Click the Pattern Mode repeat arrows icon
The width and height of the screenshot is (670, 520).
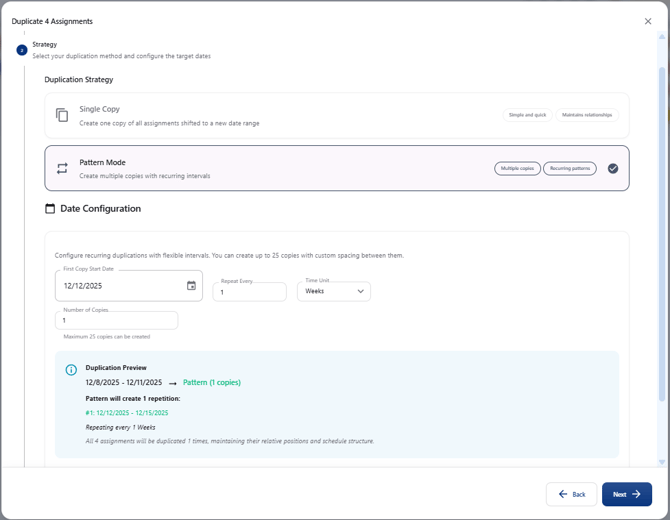pos(62,168)
